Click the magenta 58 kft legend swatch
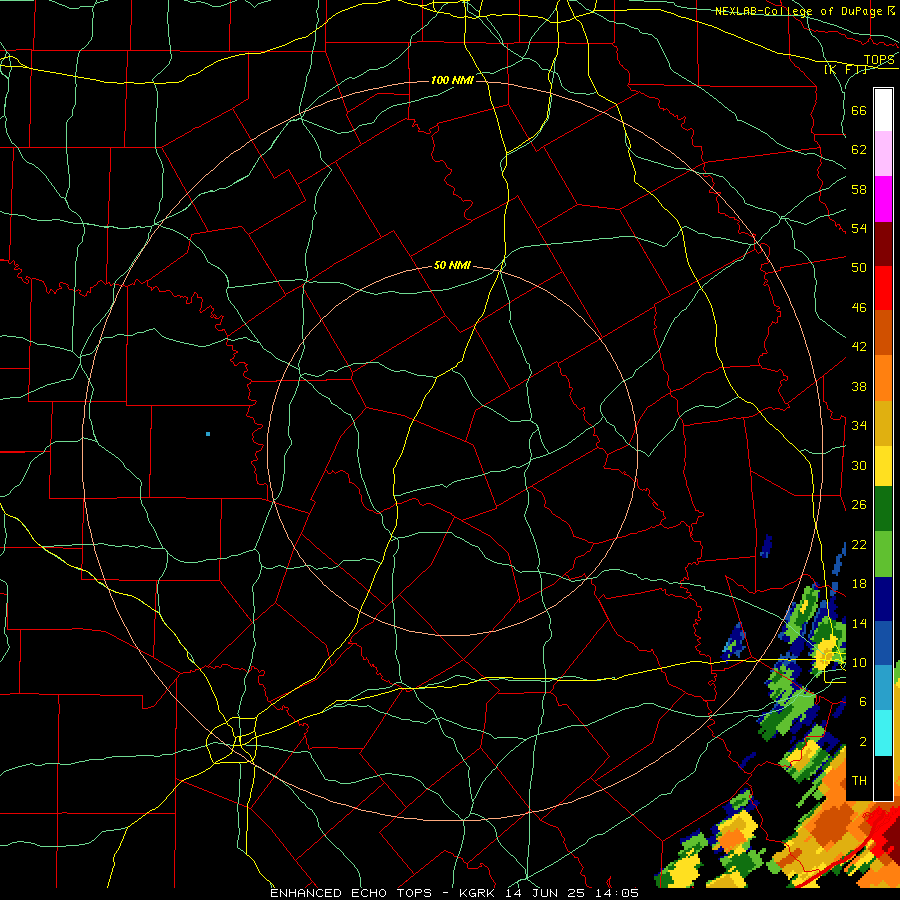 [x=883, y=199]
